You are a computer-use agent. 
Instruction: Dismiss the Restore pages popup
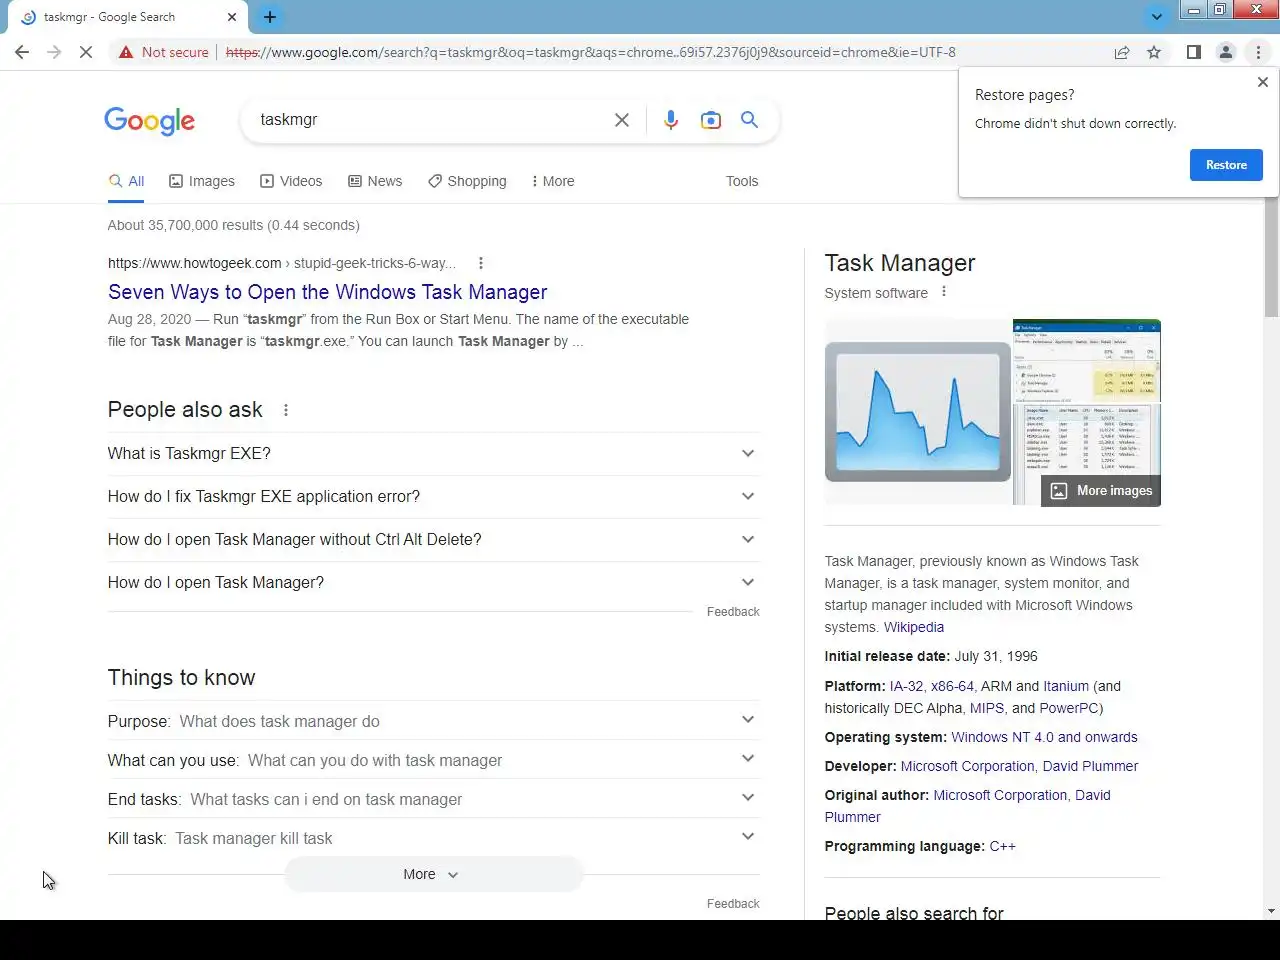[1262, 82]
